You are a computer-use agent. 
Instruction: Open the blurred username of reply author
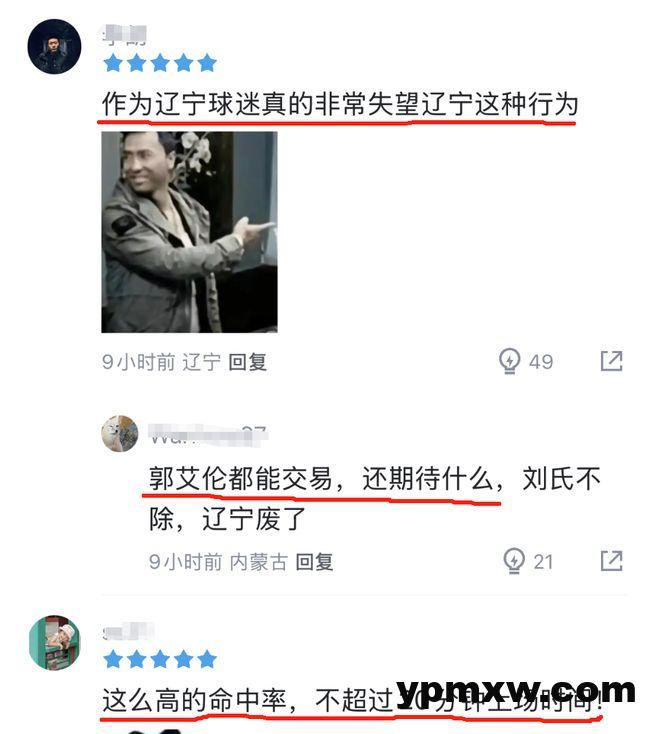[x=208, y=434]
